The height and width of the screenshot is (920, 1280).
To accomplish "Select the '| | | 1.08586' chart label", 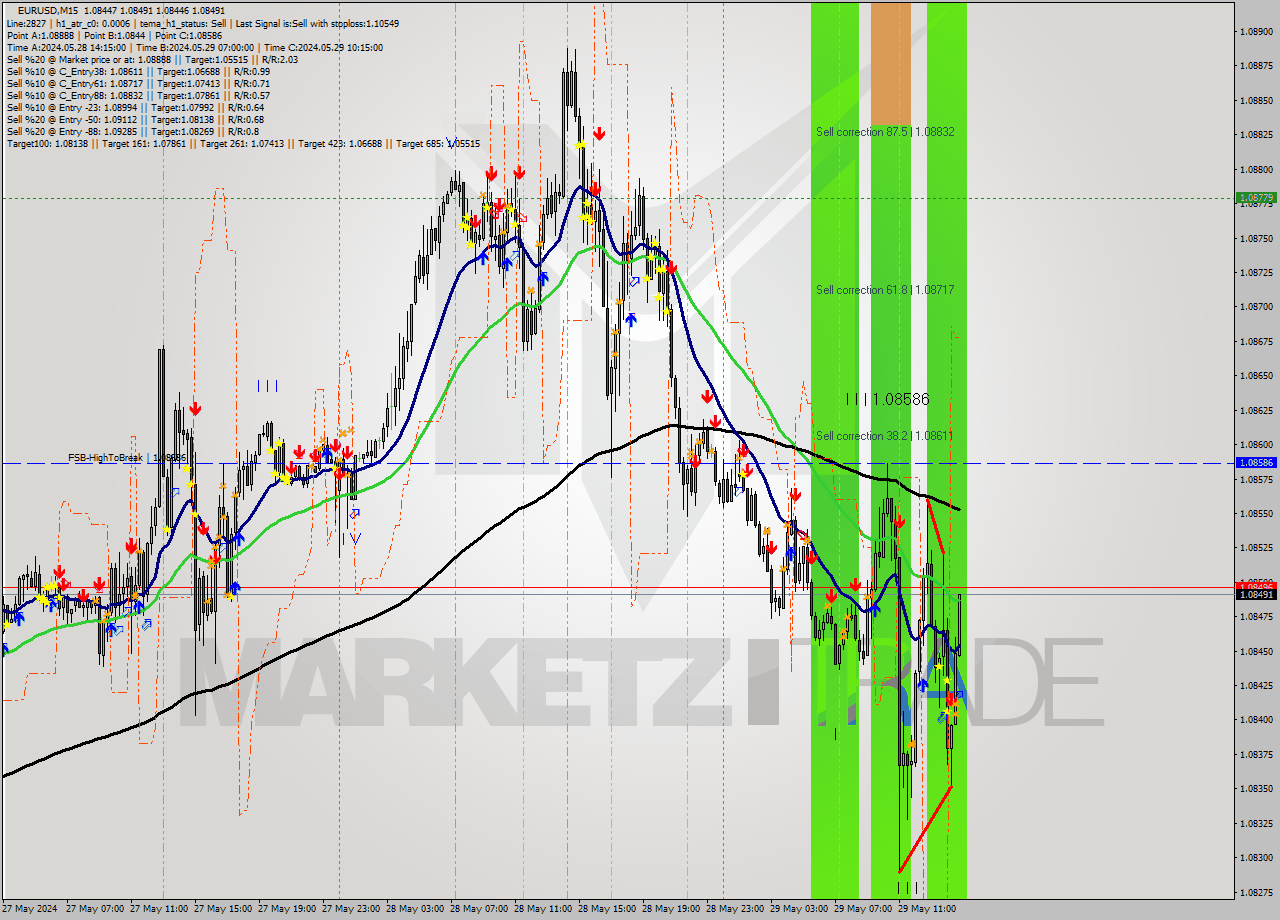I will [888, 399].
